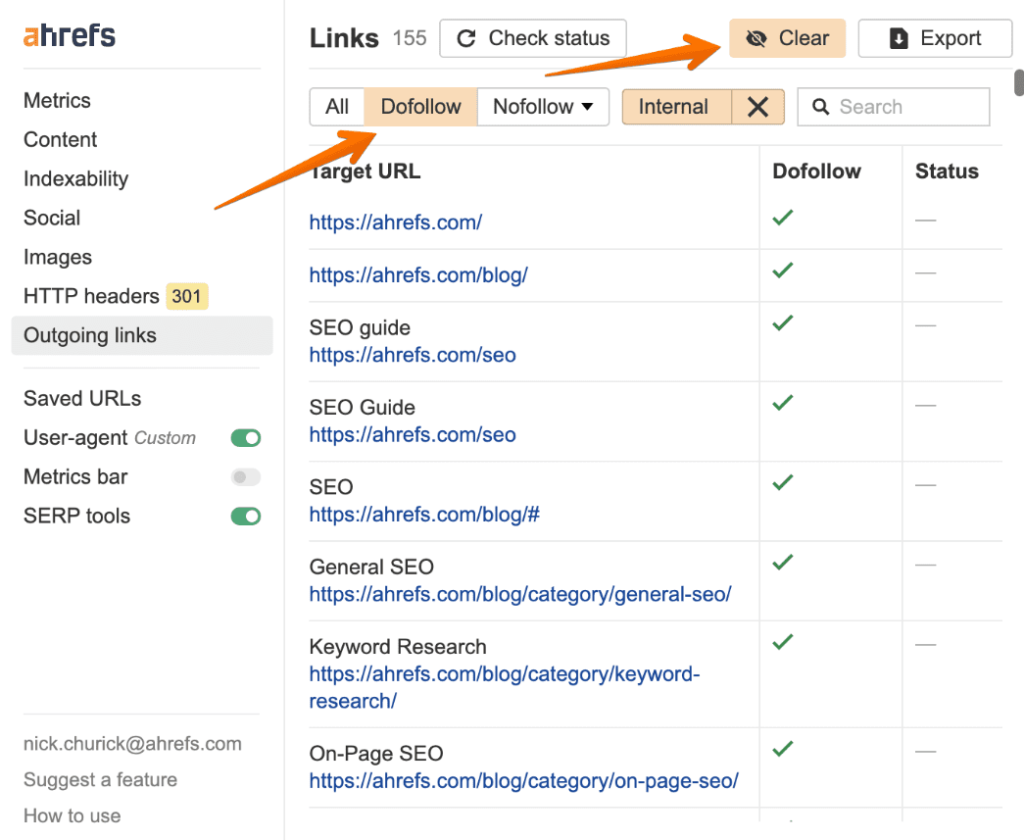The image size is (1024, 840).
Task: Click the green checkmark in General SEO row
Action: point(783,562)
